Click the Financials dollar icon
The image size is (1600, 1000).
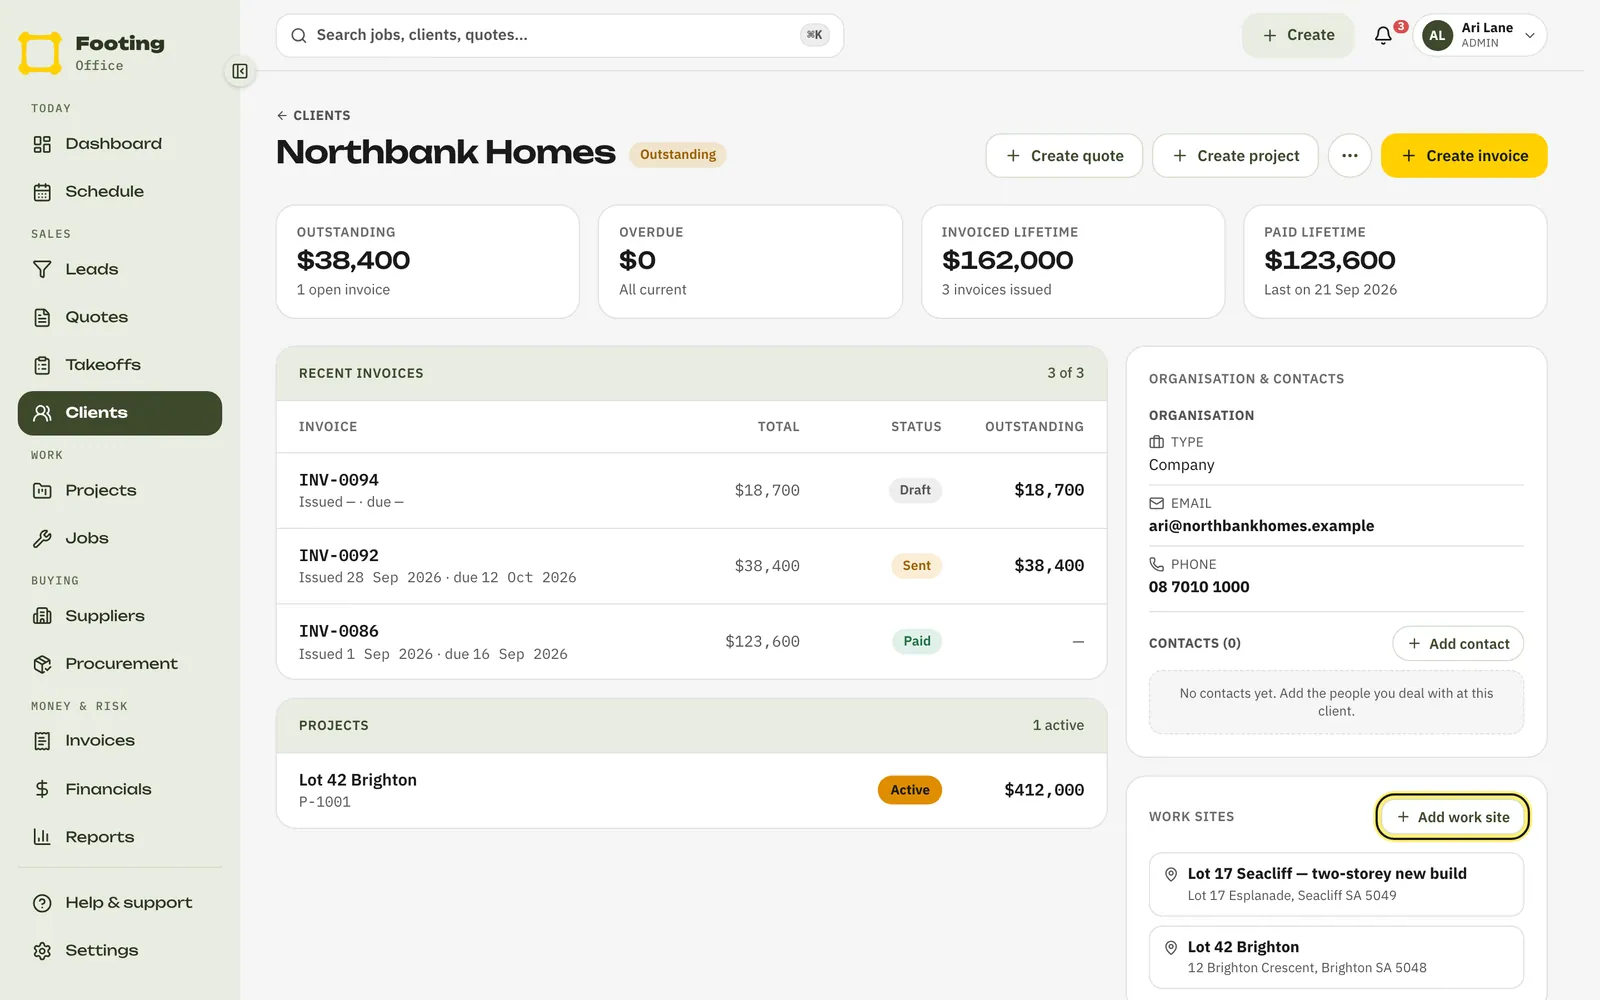[42, 789]
